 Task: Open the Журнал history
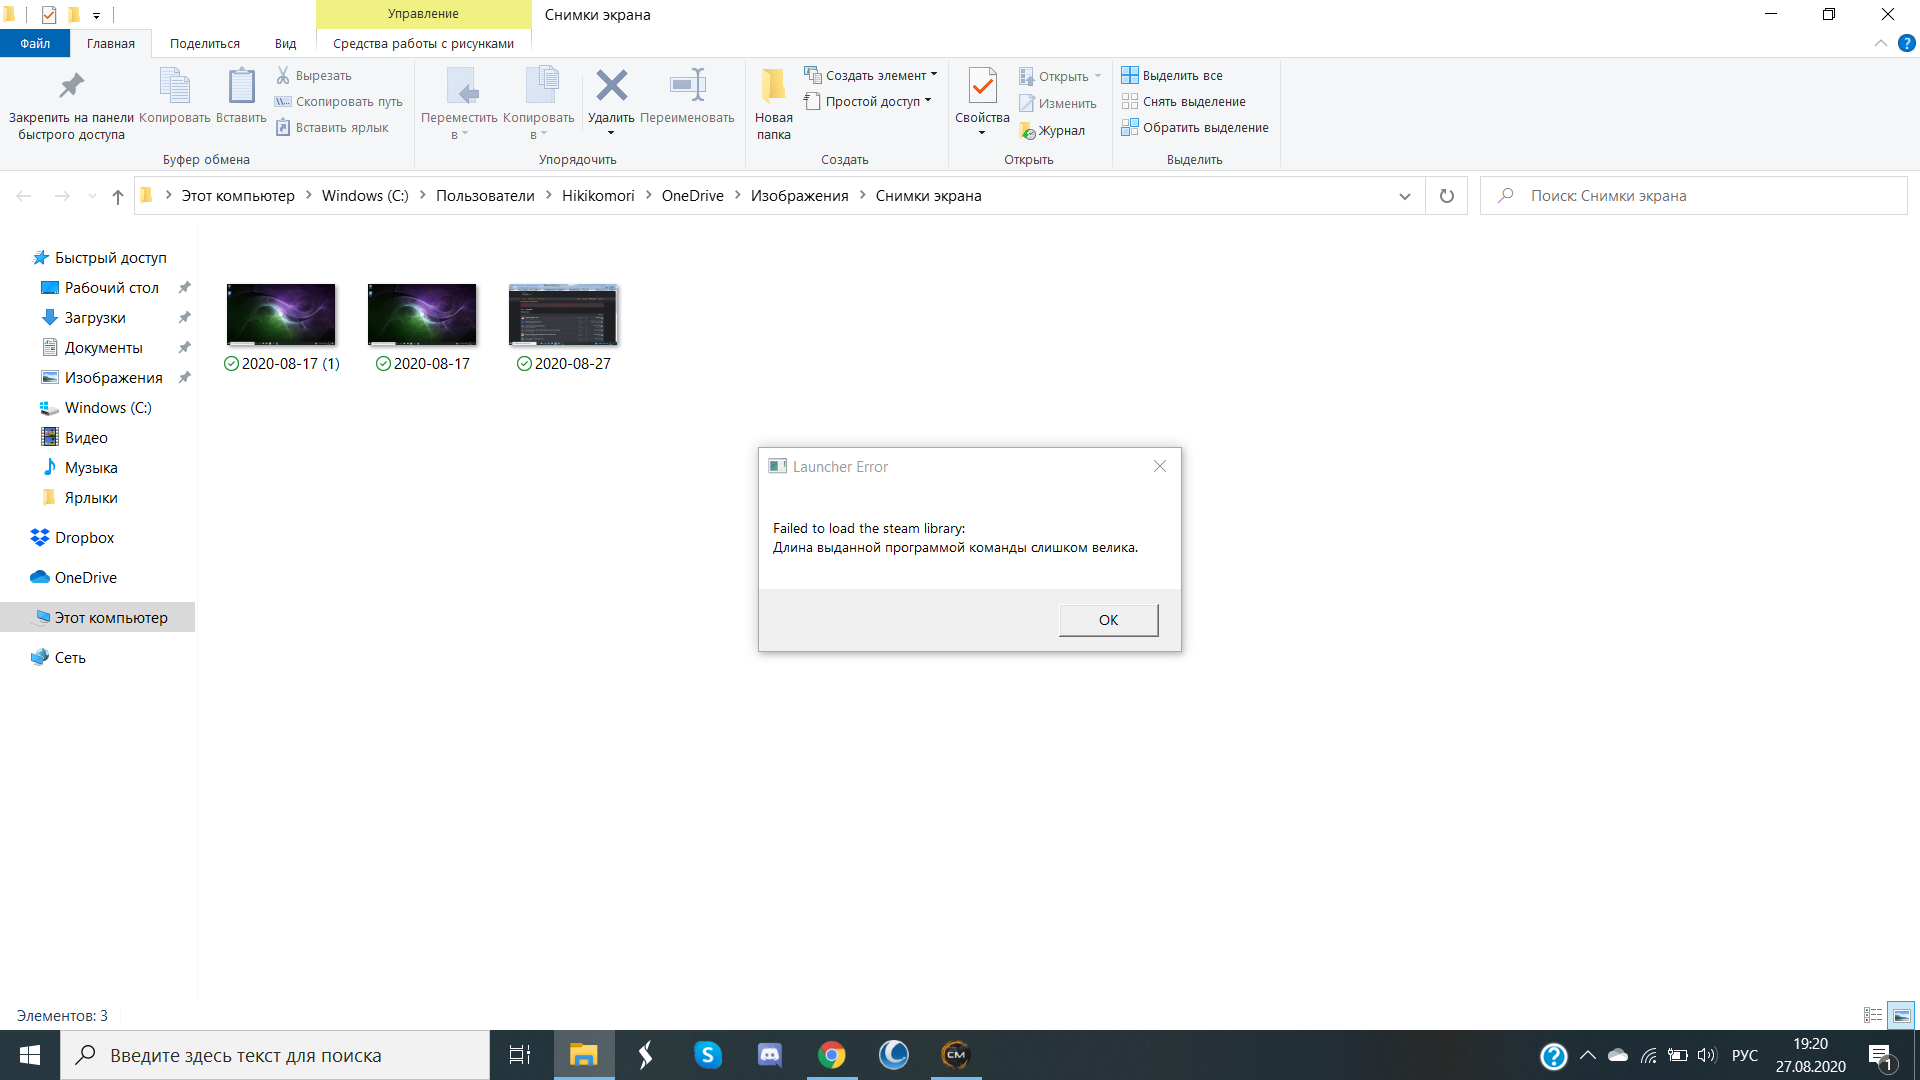click(x=1051, y=130)
